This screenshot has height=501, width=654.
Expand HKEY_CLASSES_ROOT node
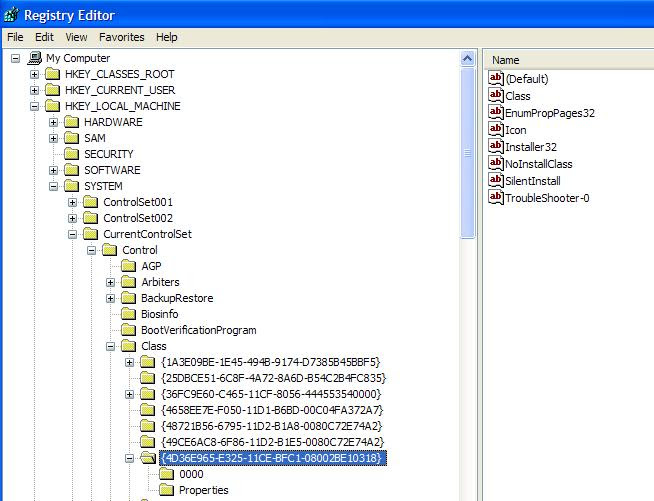pyautogui.click(x=35, y=75)
